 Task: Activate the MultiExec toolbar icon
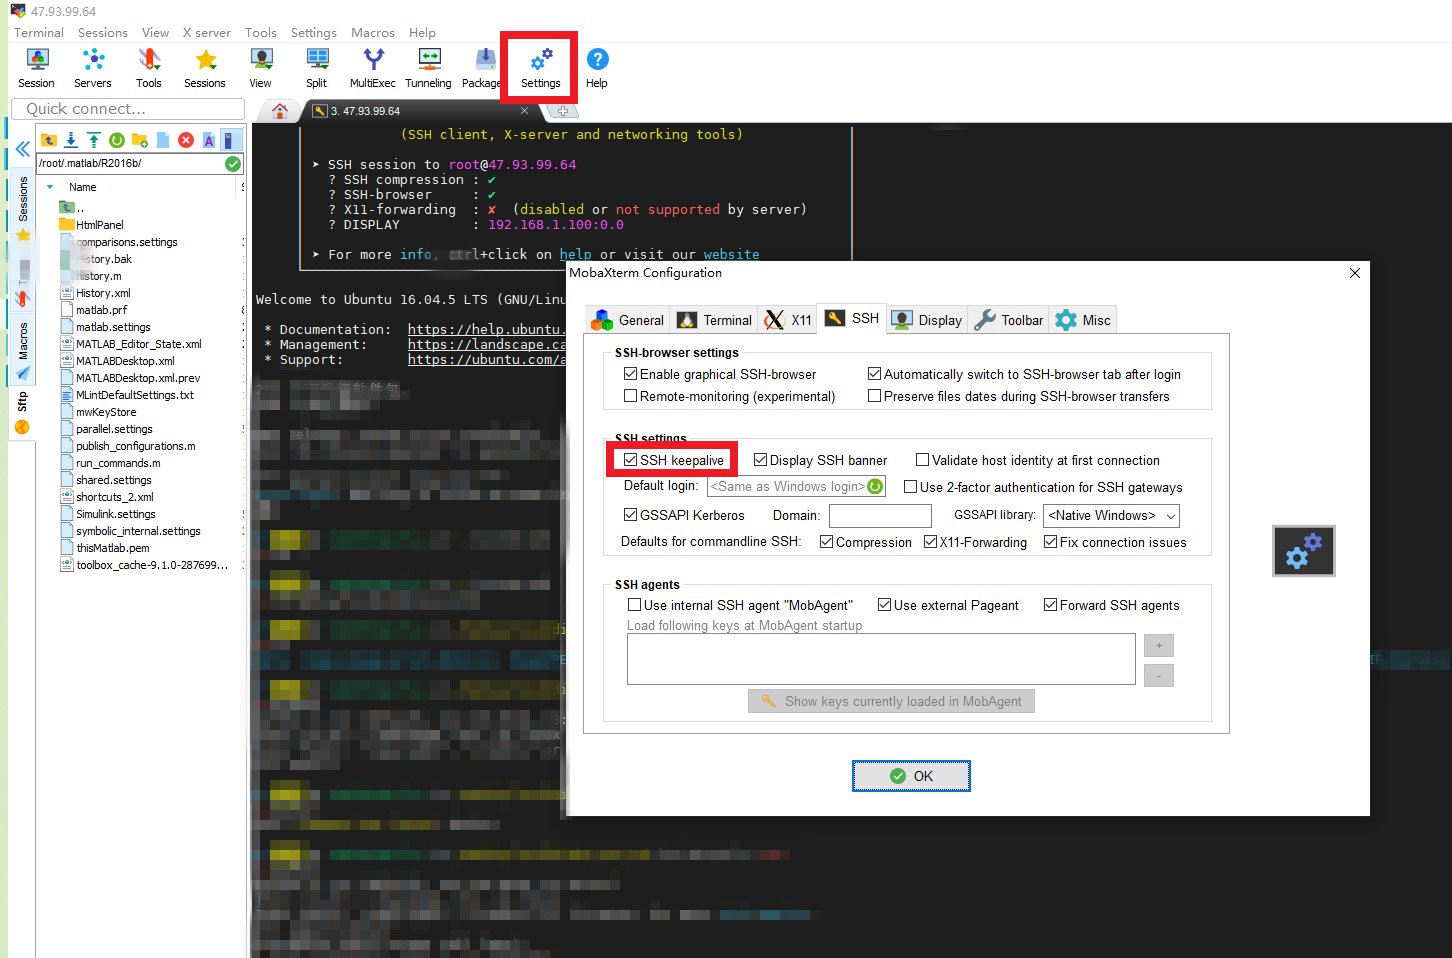click(x=373, y=68)
